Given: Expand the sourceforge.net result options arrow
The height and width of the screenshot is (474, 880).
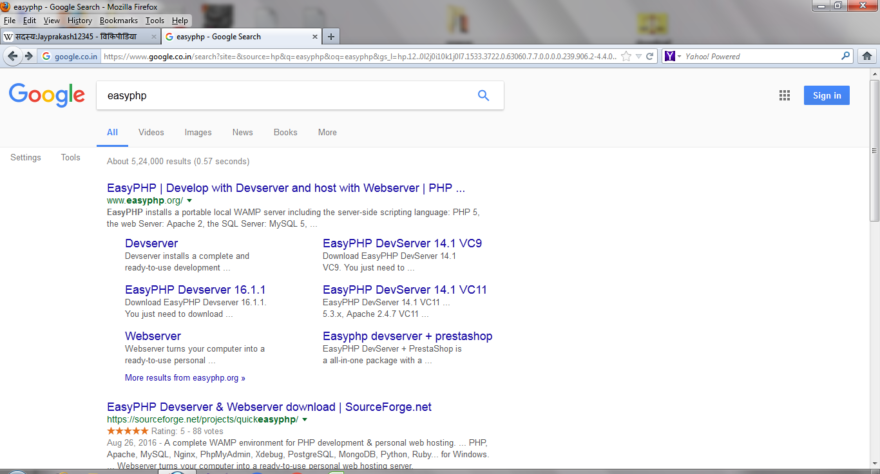Looking at the screenshot, I should (x=305, y=420).
